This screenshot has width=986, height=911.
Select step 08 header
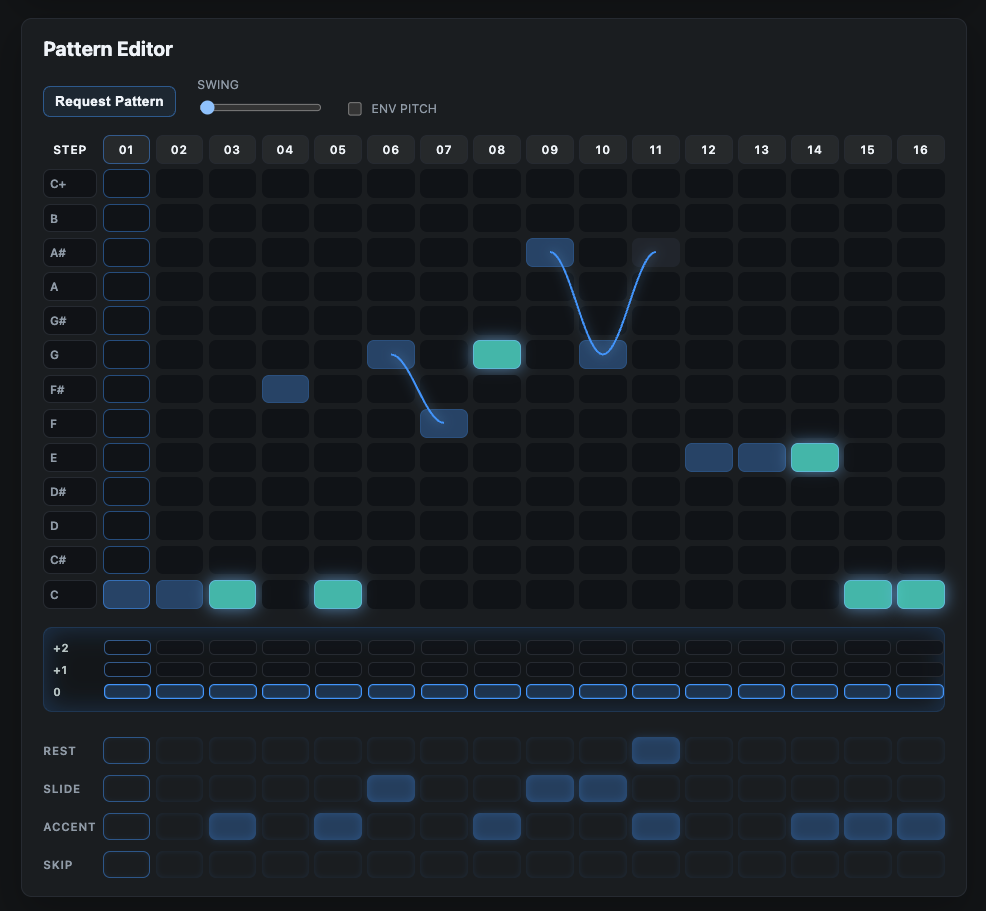[497, 150]
